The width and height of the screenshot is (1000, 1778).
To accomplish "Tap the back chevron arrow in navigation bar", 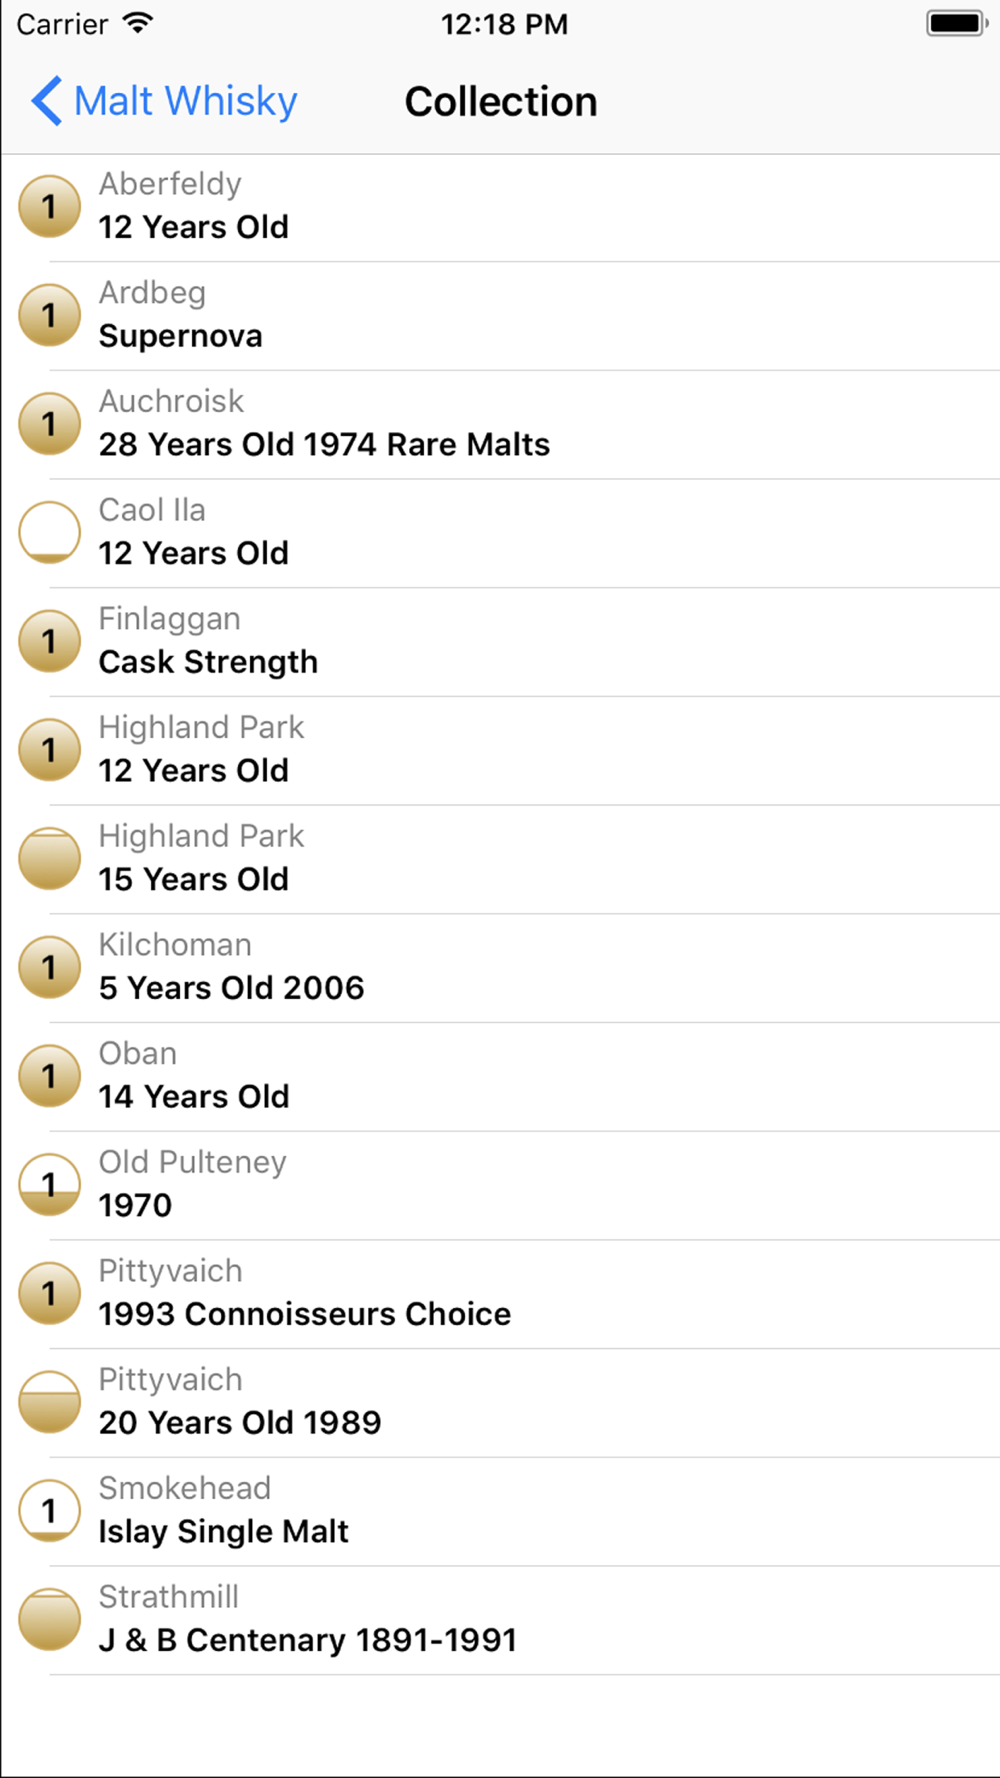I will pyautogui.click(x=46, y=101).
